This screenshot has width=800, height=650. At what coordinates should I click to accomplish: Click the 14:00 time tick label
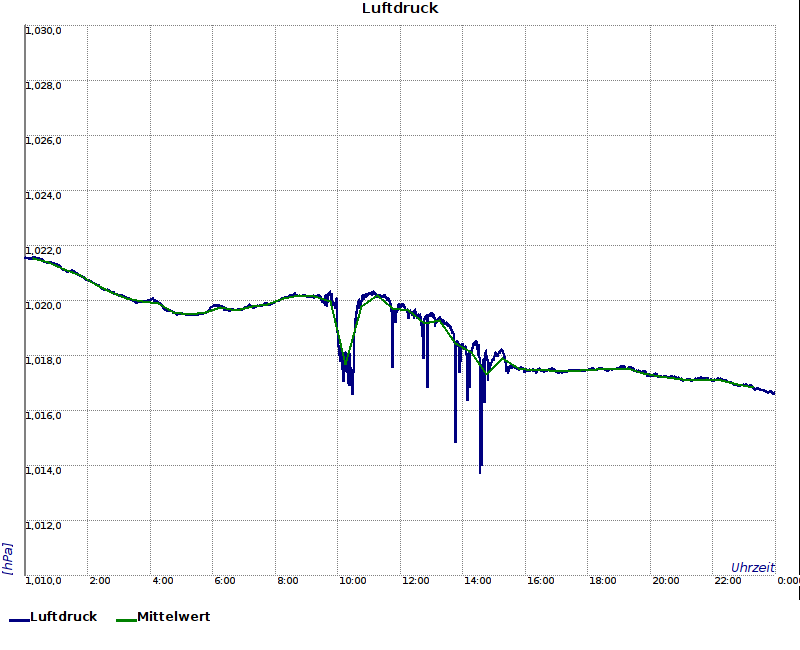coord(478,581)
